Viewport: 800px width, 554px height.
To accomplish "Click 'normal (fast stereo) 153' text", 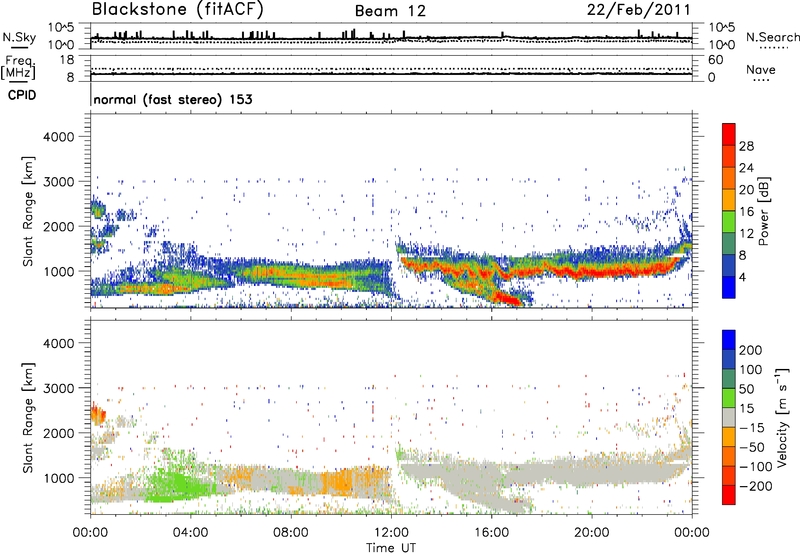I will pos(173,99).
